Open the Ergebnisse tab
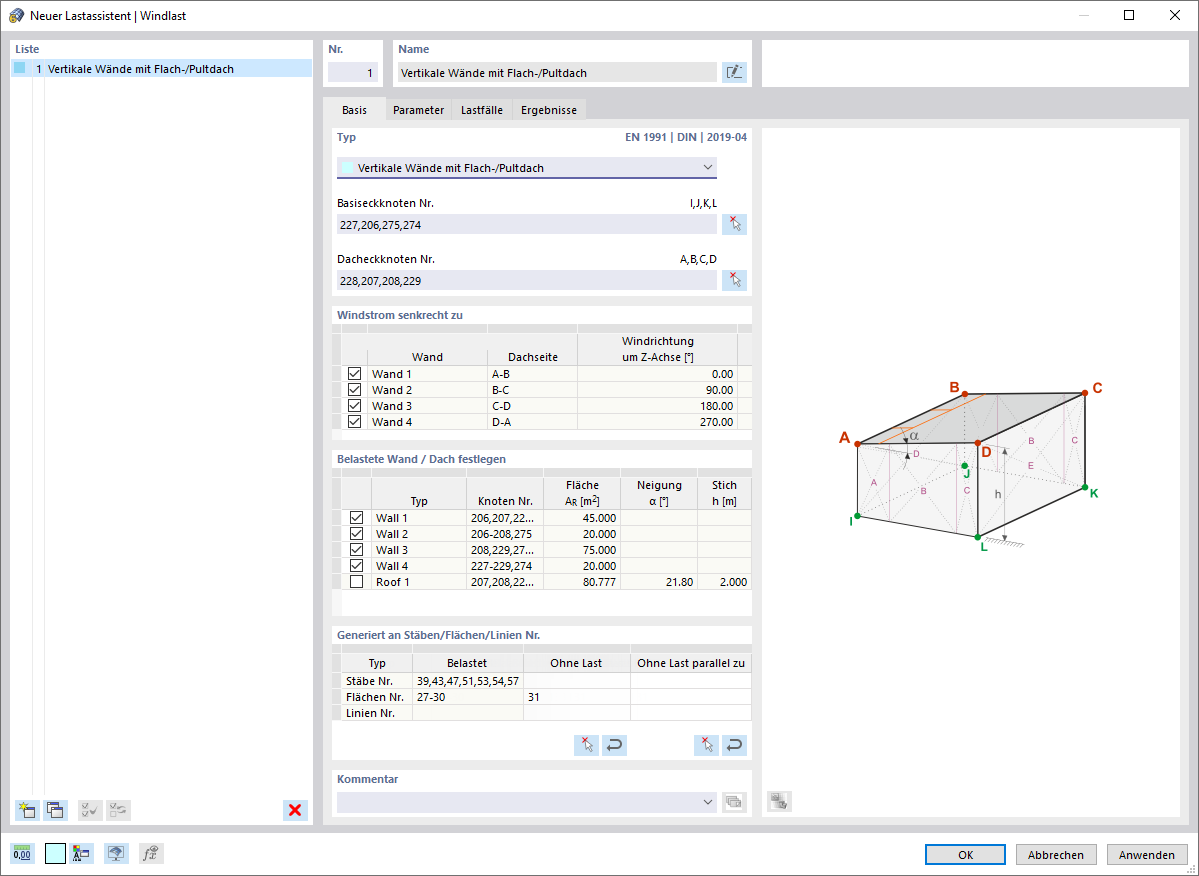The height and width of the screenshot is (876, 1199). coord(549,110)
